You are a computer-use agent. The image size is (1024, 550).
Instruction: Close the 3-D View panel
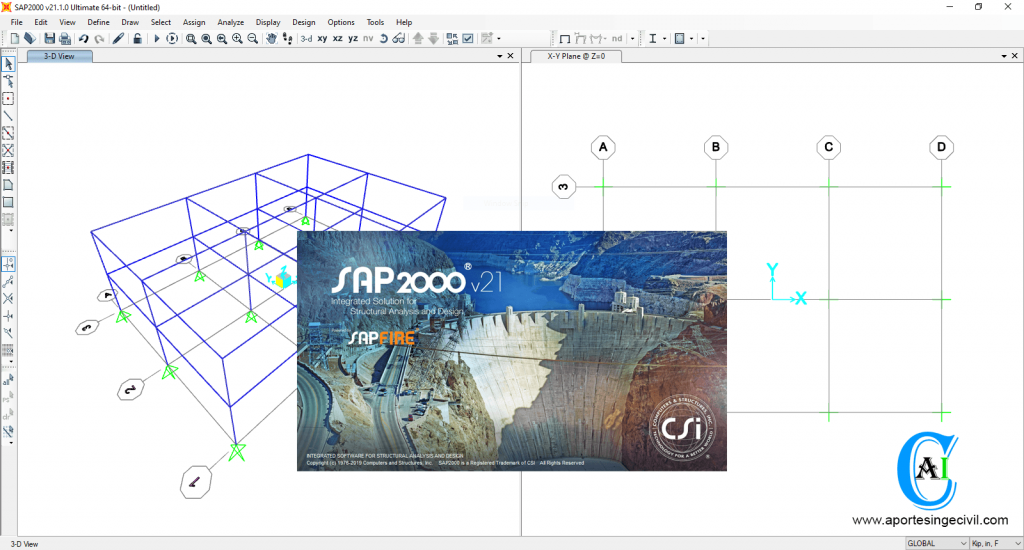(x=511, y=57)
